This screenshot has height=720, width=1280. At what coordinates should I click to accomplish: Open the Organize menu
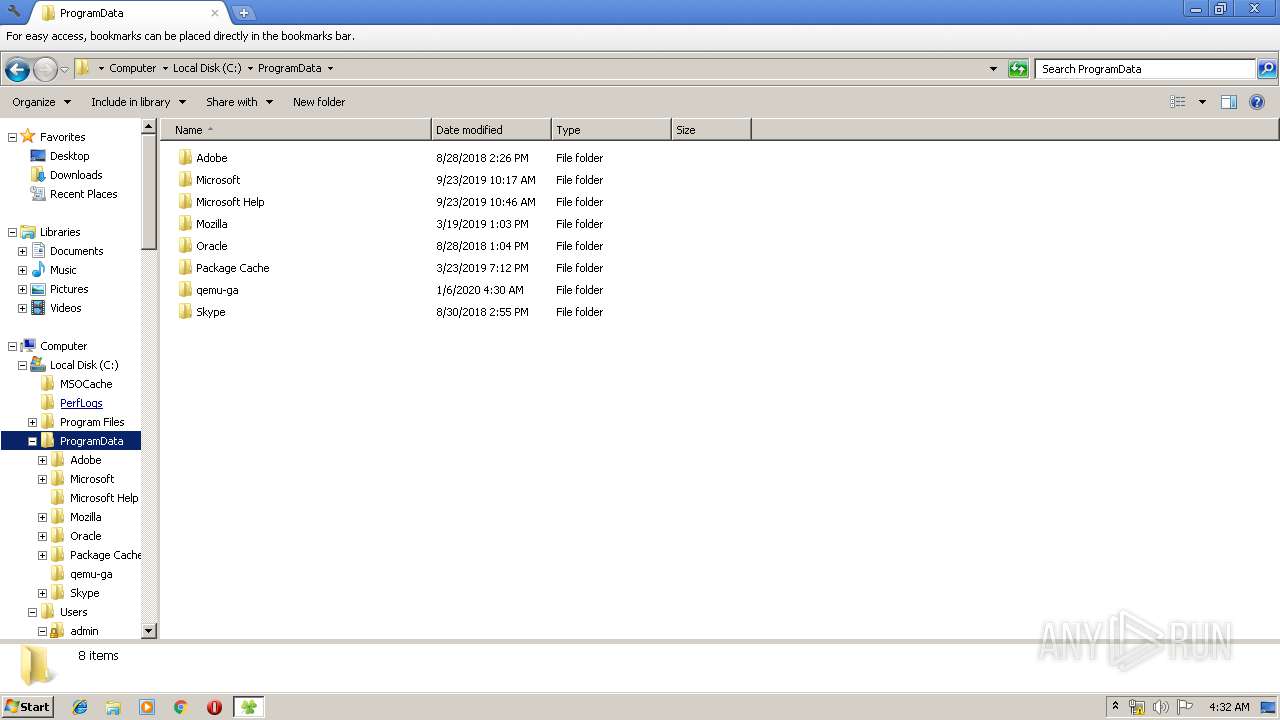coord(42,102)
